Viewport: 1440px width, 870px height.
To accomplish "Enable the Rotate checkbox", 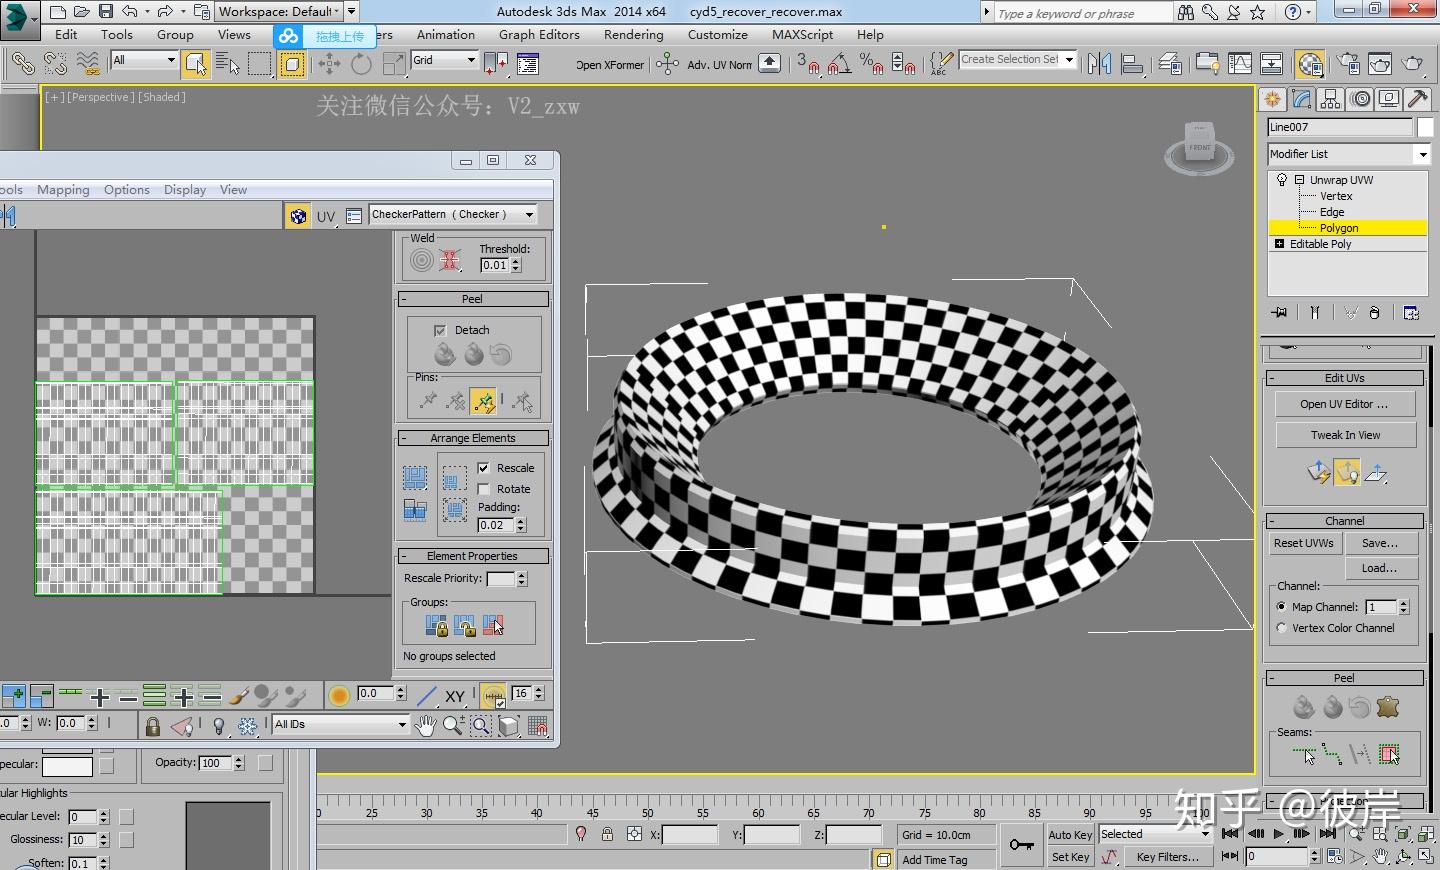I will click(484, 489).
